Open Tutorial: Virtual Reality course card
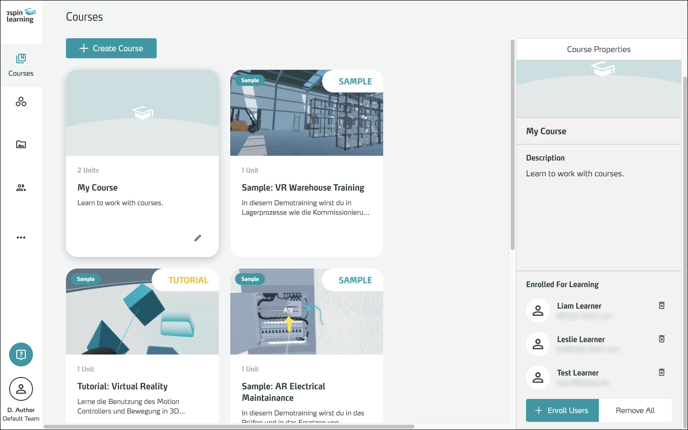 pyautogui.click(x=142, y=386)
